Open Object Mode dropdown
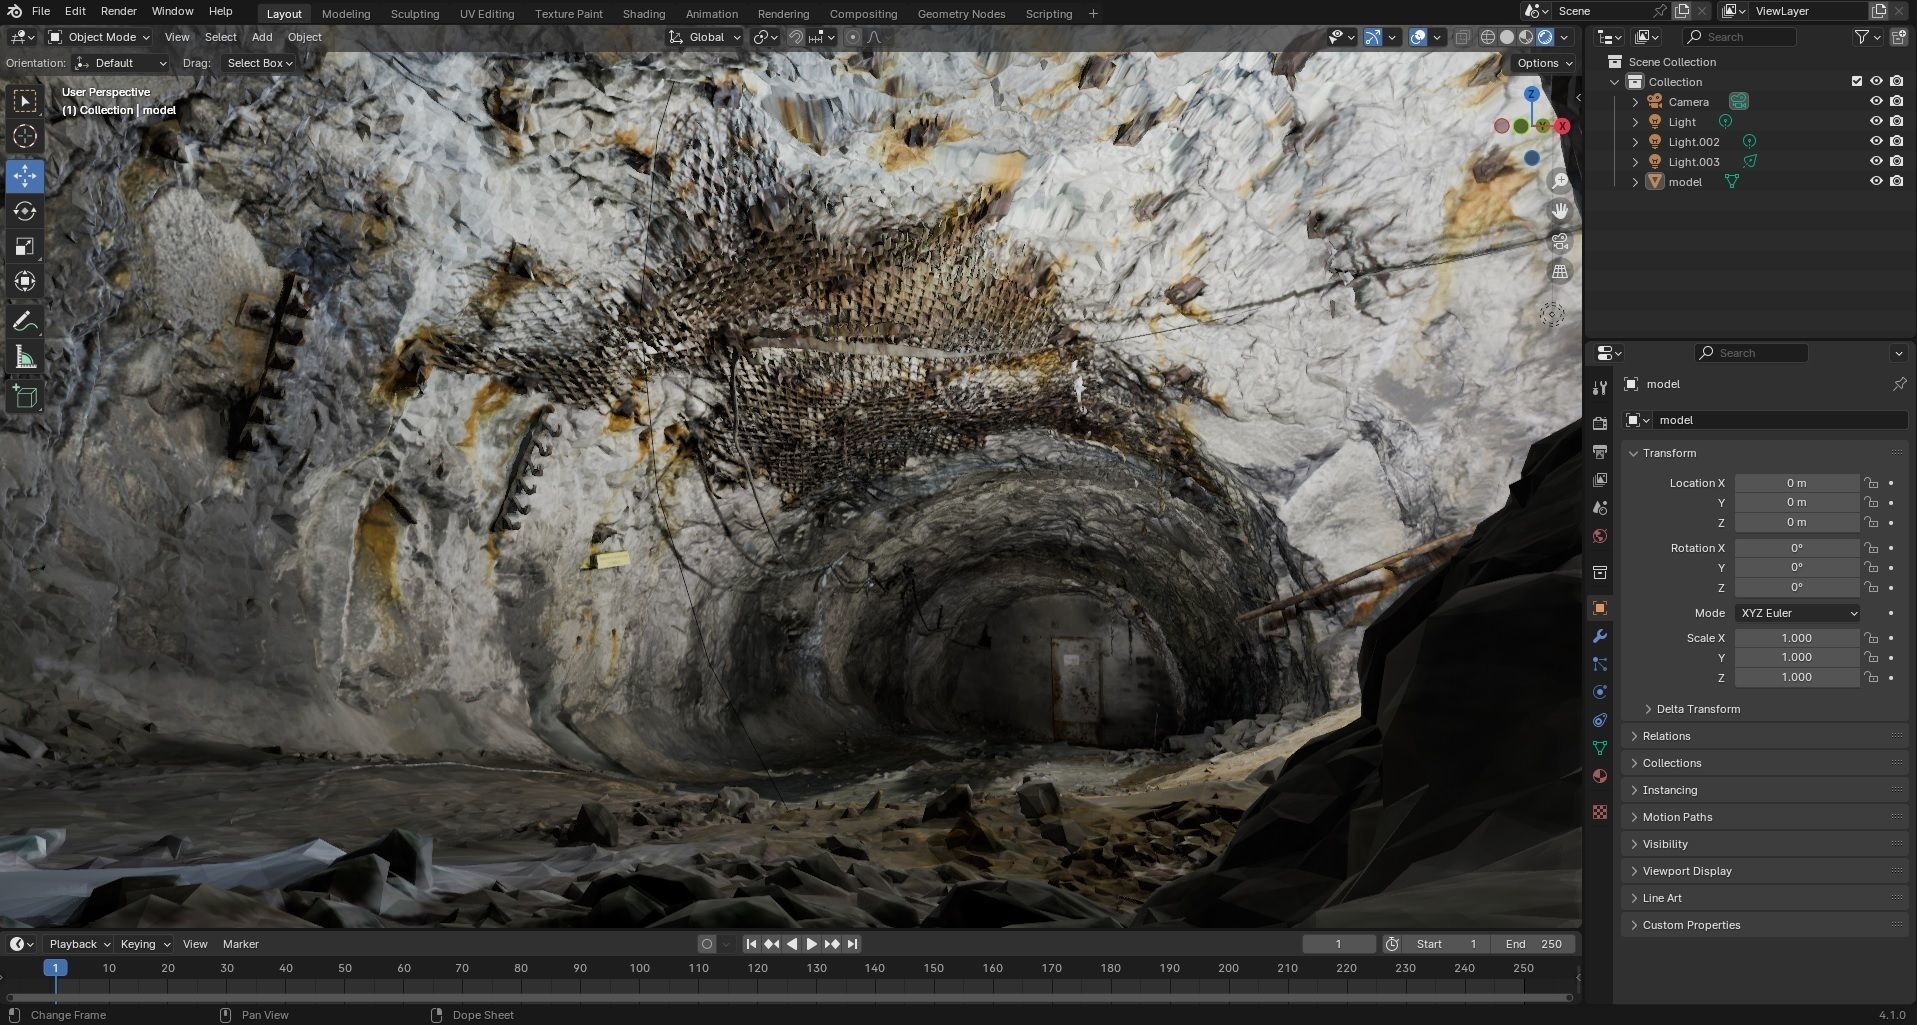Viewport: 1917px width, 1025px height. [x=99, y=37]
